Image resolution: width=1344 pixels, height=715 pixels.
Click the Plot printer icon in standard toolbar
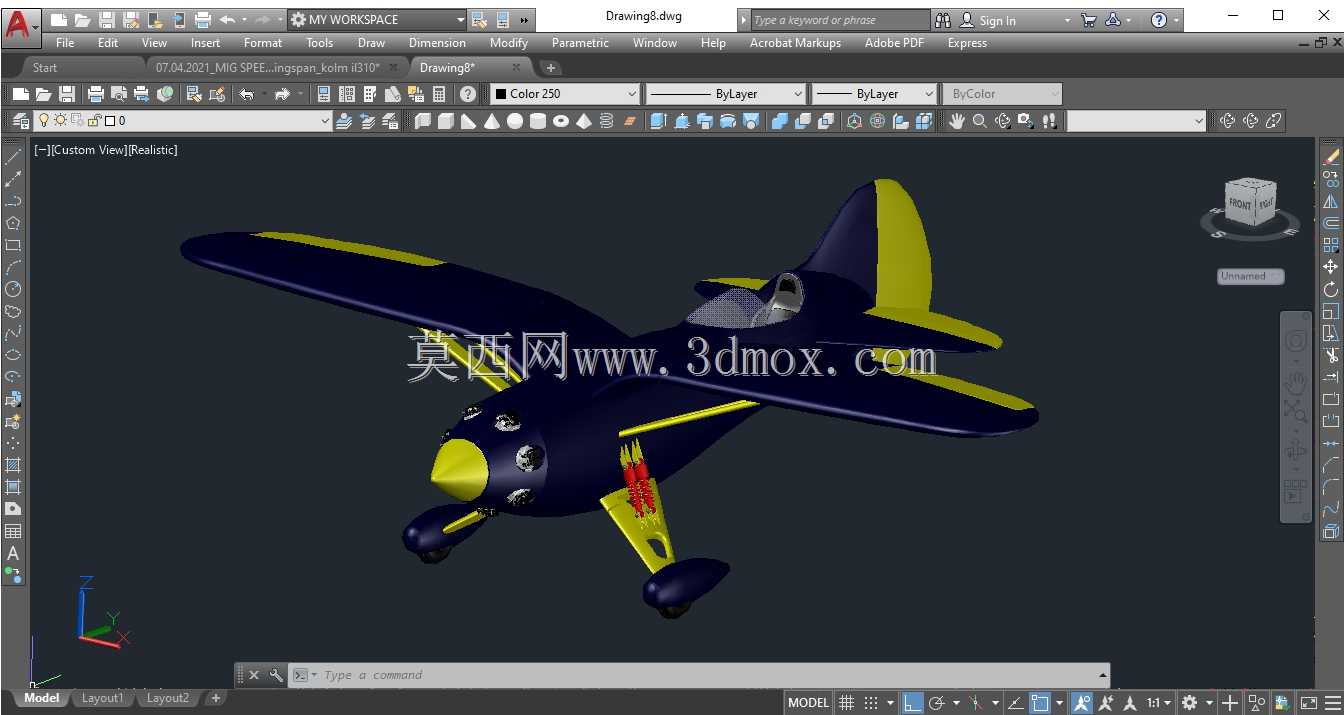(x=95, y=94)
